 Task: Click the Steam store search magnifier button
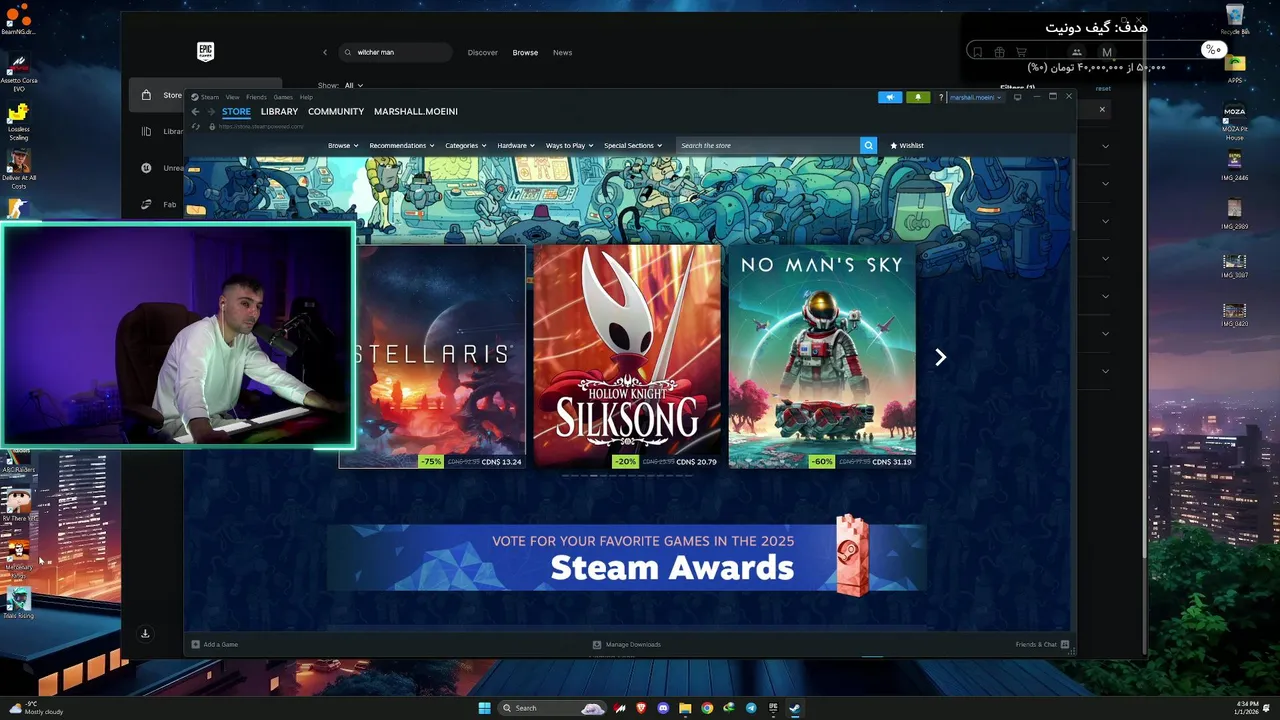868,145
